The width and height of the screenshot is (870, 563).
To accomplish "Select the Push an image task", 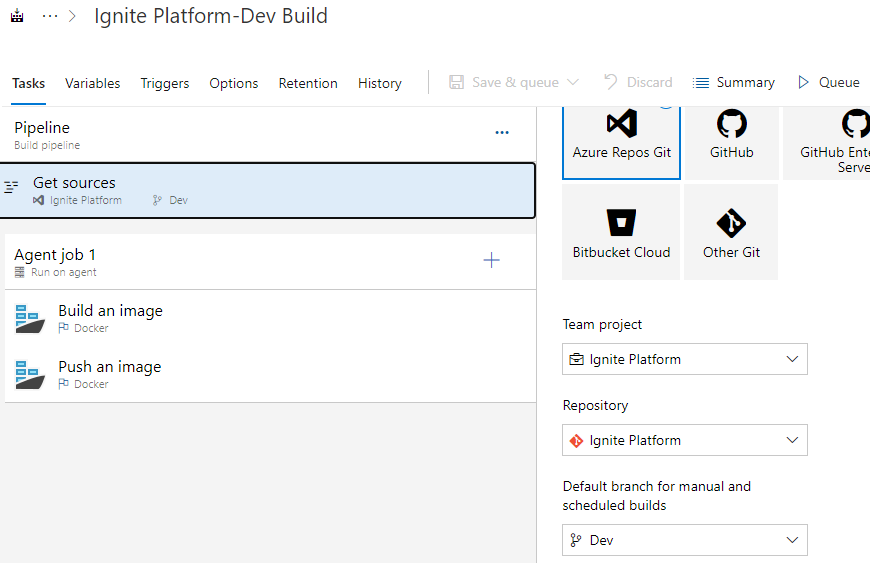I will coord(270,374).
